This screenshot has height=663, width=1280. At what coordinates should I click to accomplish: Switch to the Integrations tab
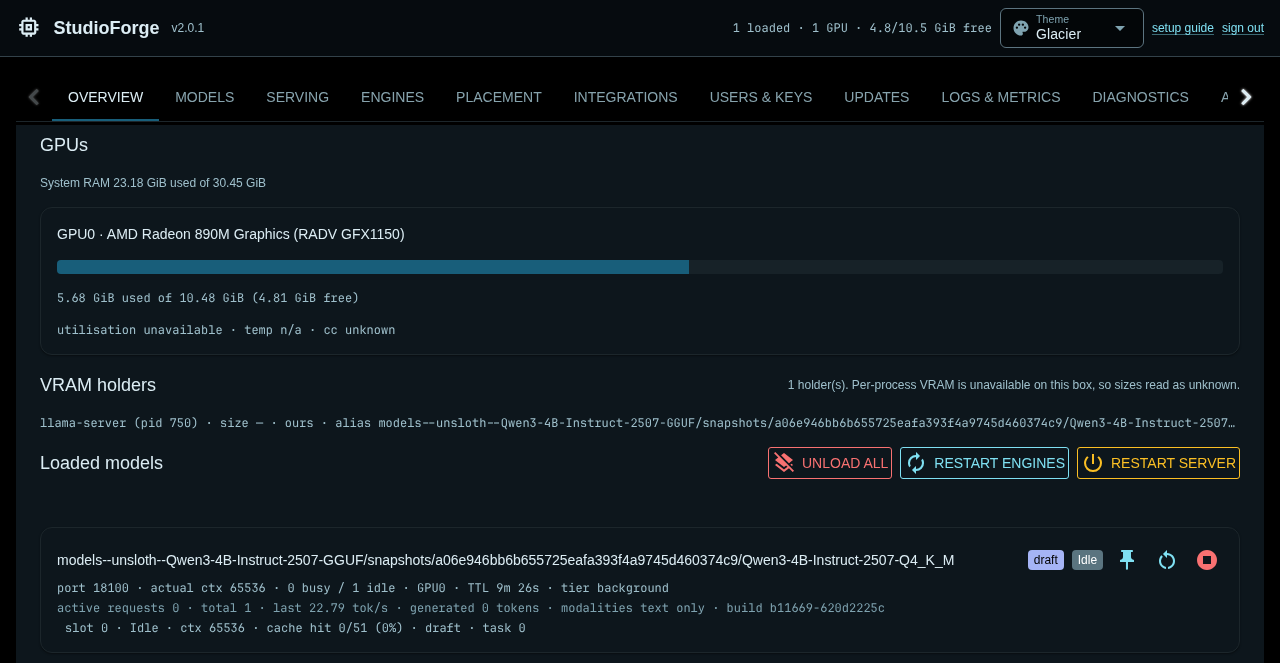tap(626, 97)
